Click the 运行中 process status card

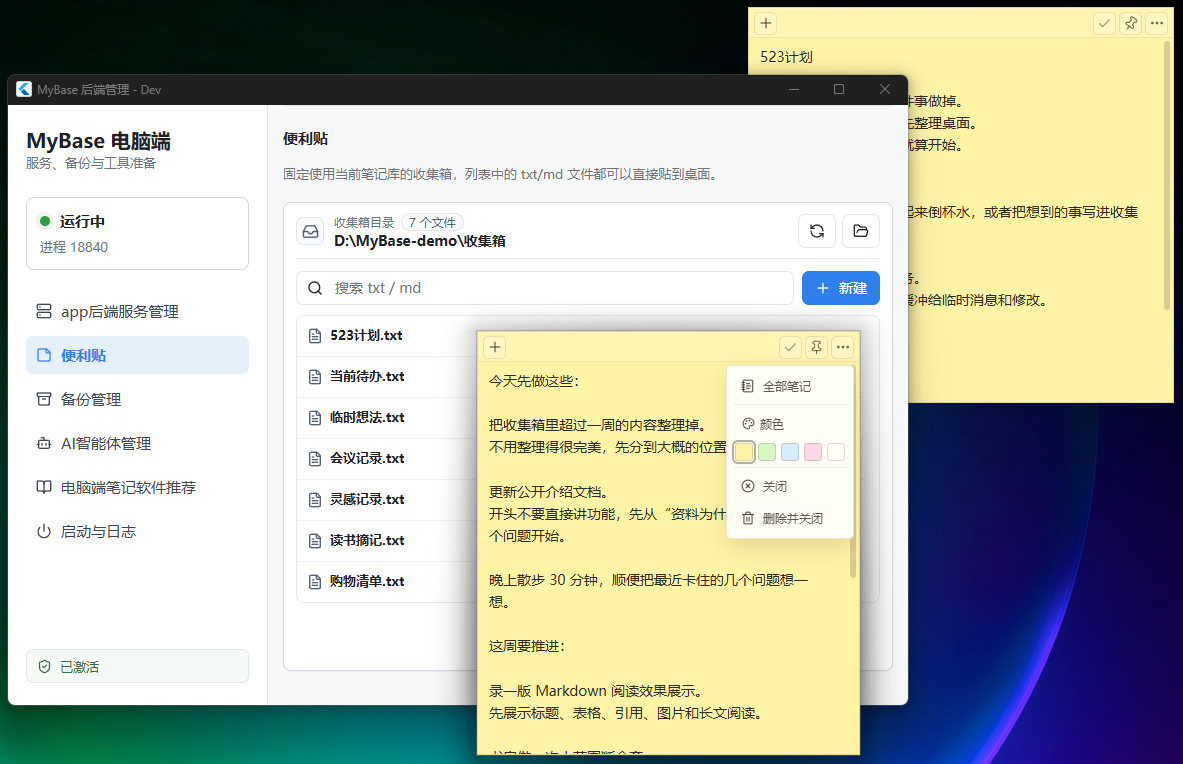(x=137, y=234)
